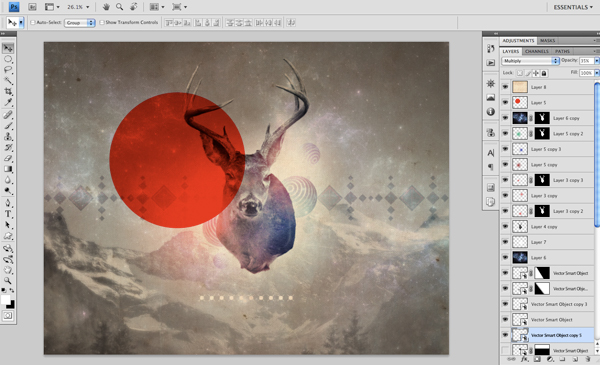Select the History Brush tool
This screenshot has width=600, height=365.
click(8, 147)
